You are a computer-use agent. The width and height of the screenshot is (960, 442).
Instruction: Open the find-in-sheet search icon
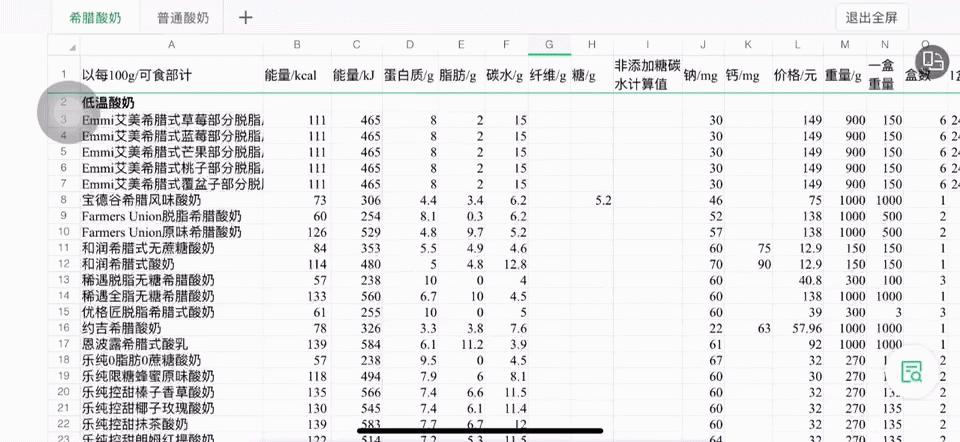[x=912, y=371]
